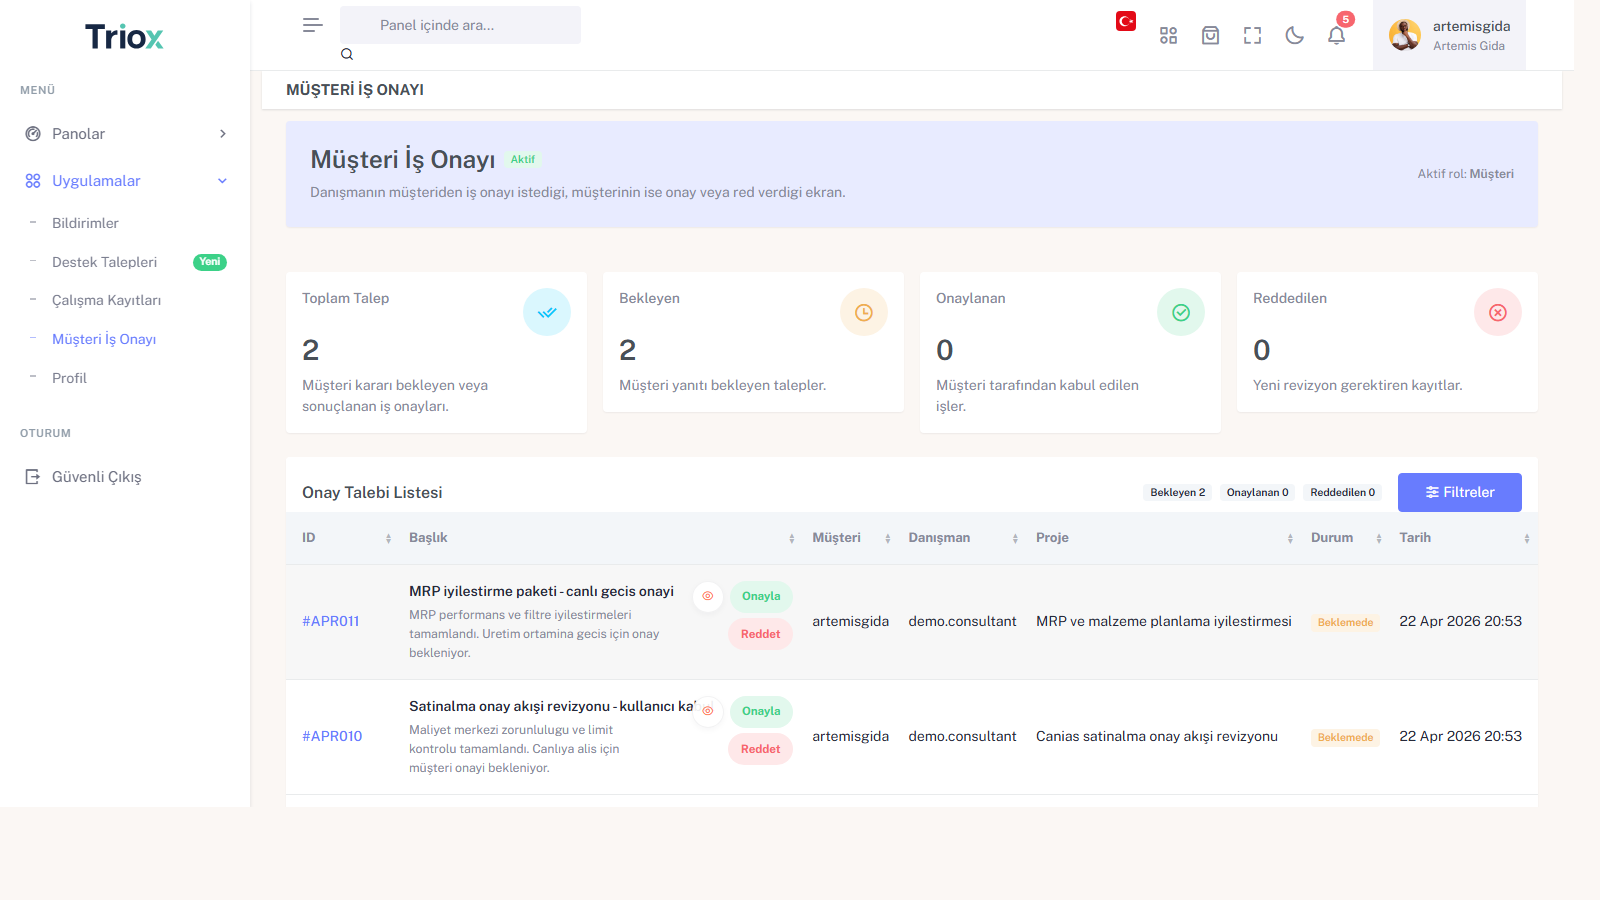Approve #APR011 with Onayla button

coord(761,596)
